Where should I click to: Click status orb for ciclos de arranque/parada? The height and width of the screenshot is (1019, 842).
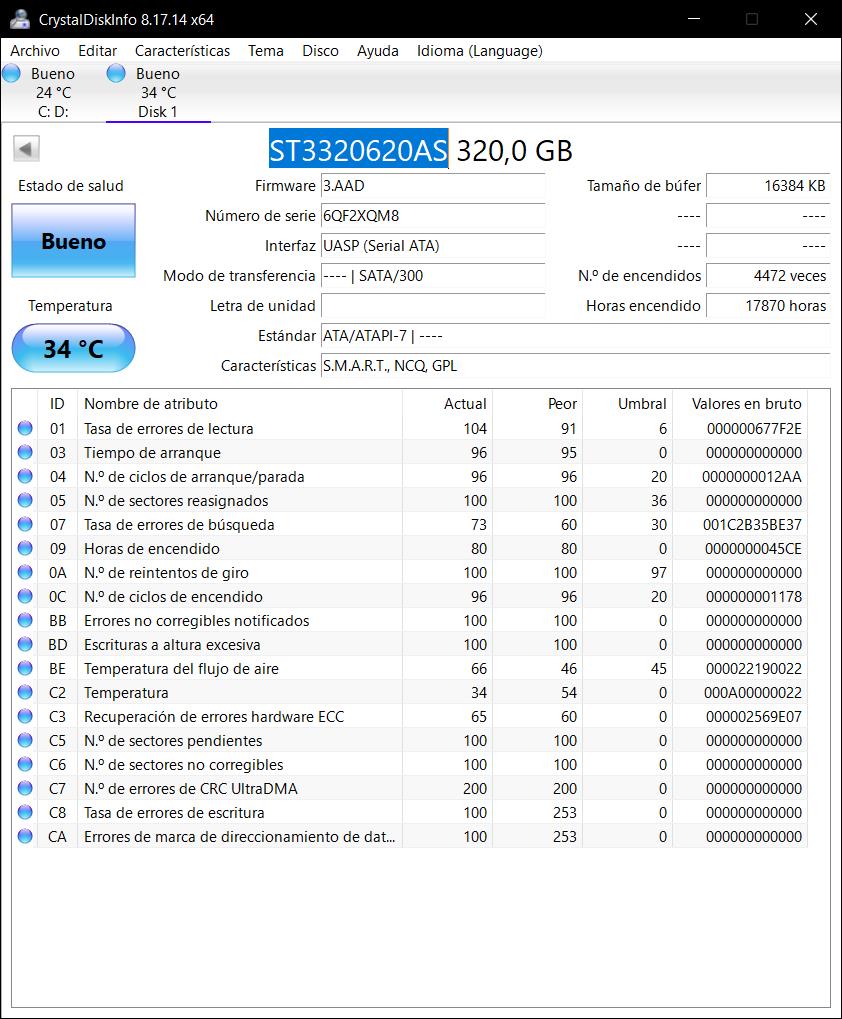click(25, 476)
